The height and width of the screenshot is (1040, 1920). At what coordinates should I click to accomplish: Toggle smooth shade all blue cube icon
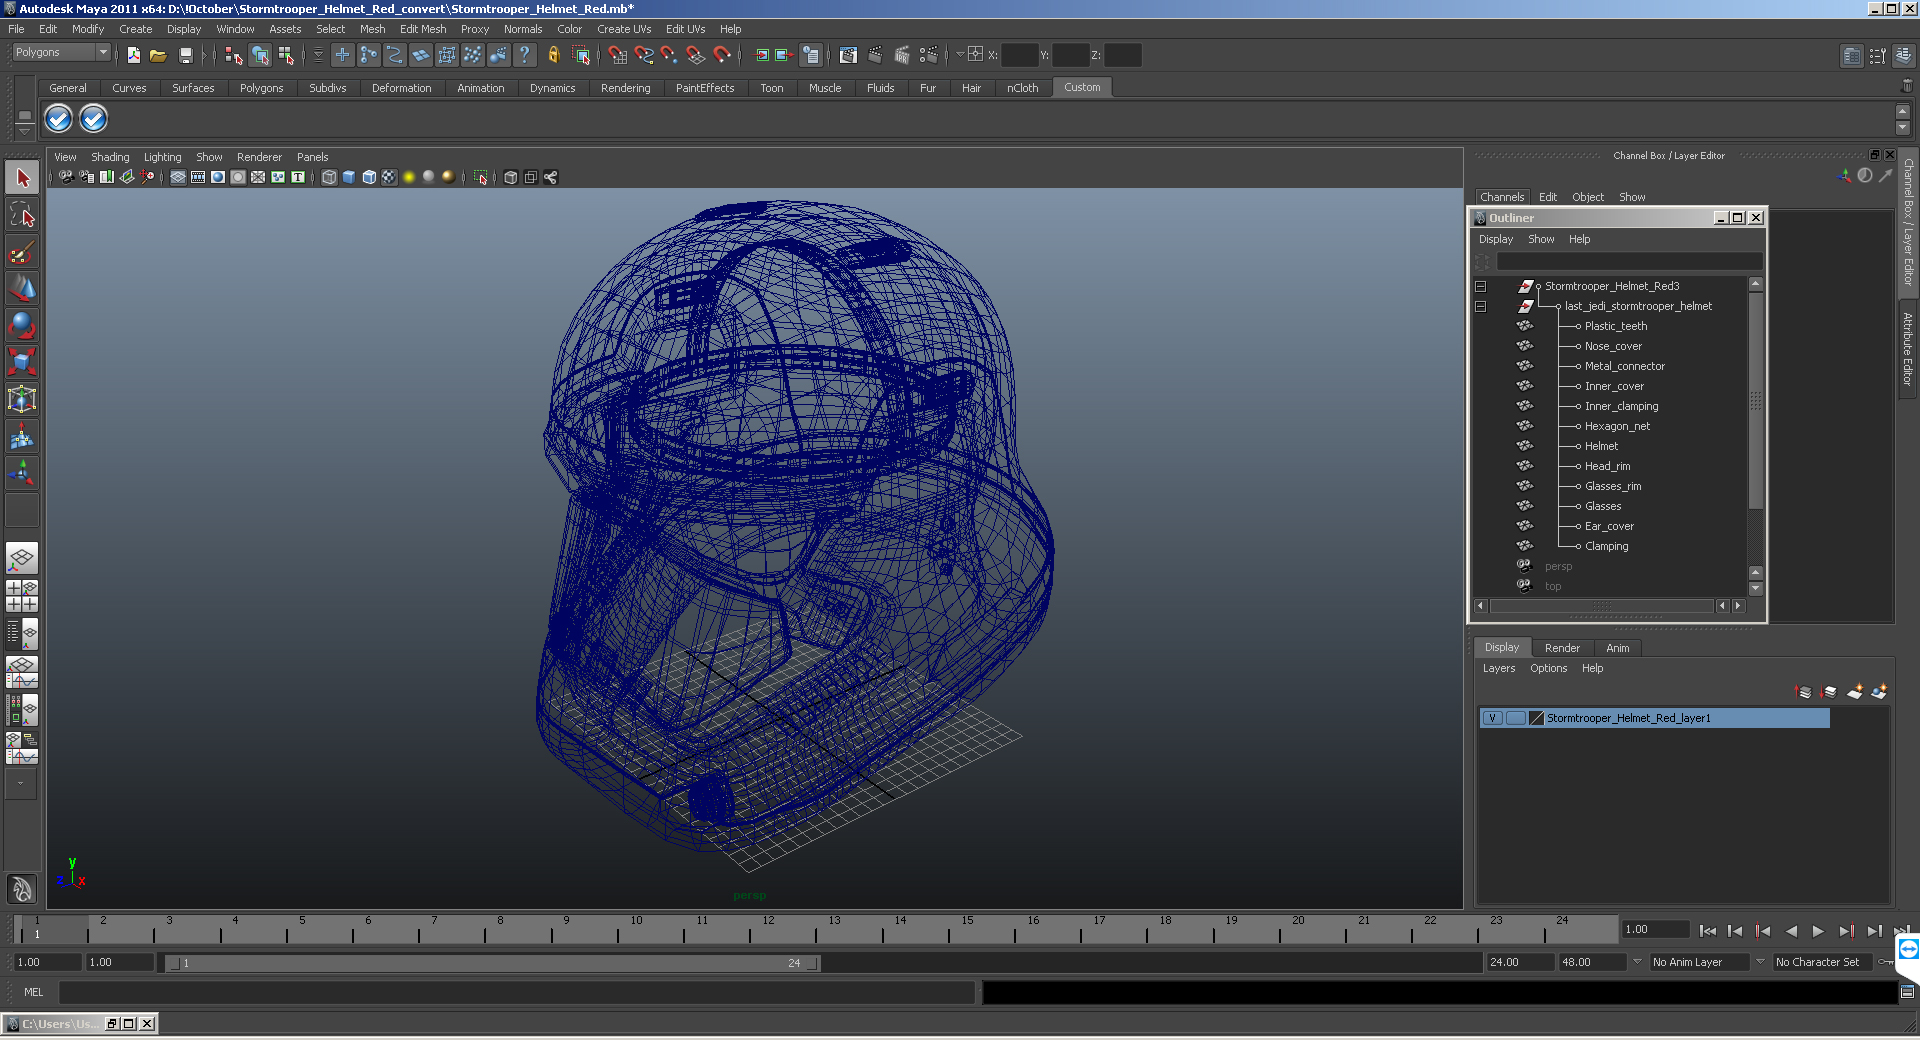[x=349, y=177]
